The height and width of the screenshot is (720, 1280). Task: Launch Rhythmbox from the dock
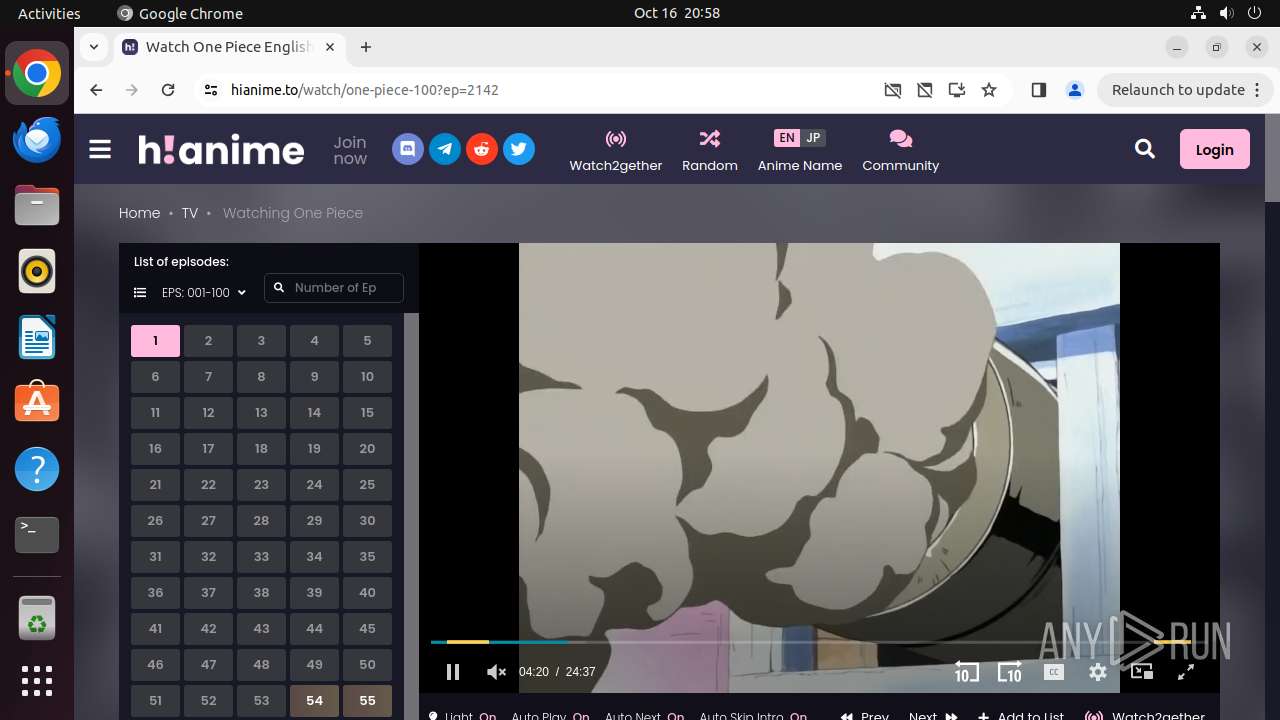click(37, 271)
